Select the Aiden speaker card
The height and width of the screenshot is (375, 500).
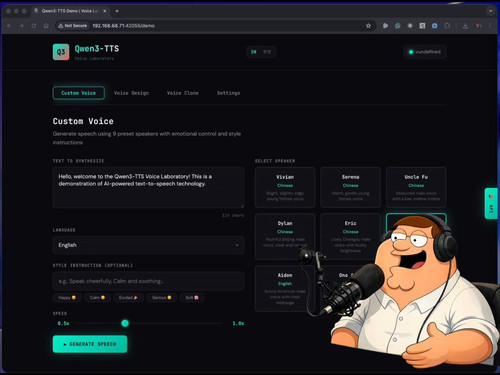coord(285,288)
